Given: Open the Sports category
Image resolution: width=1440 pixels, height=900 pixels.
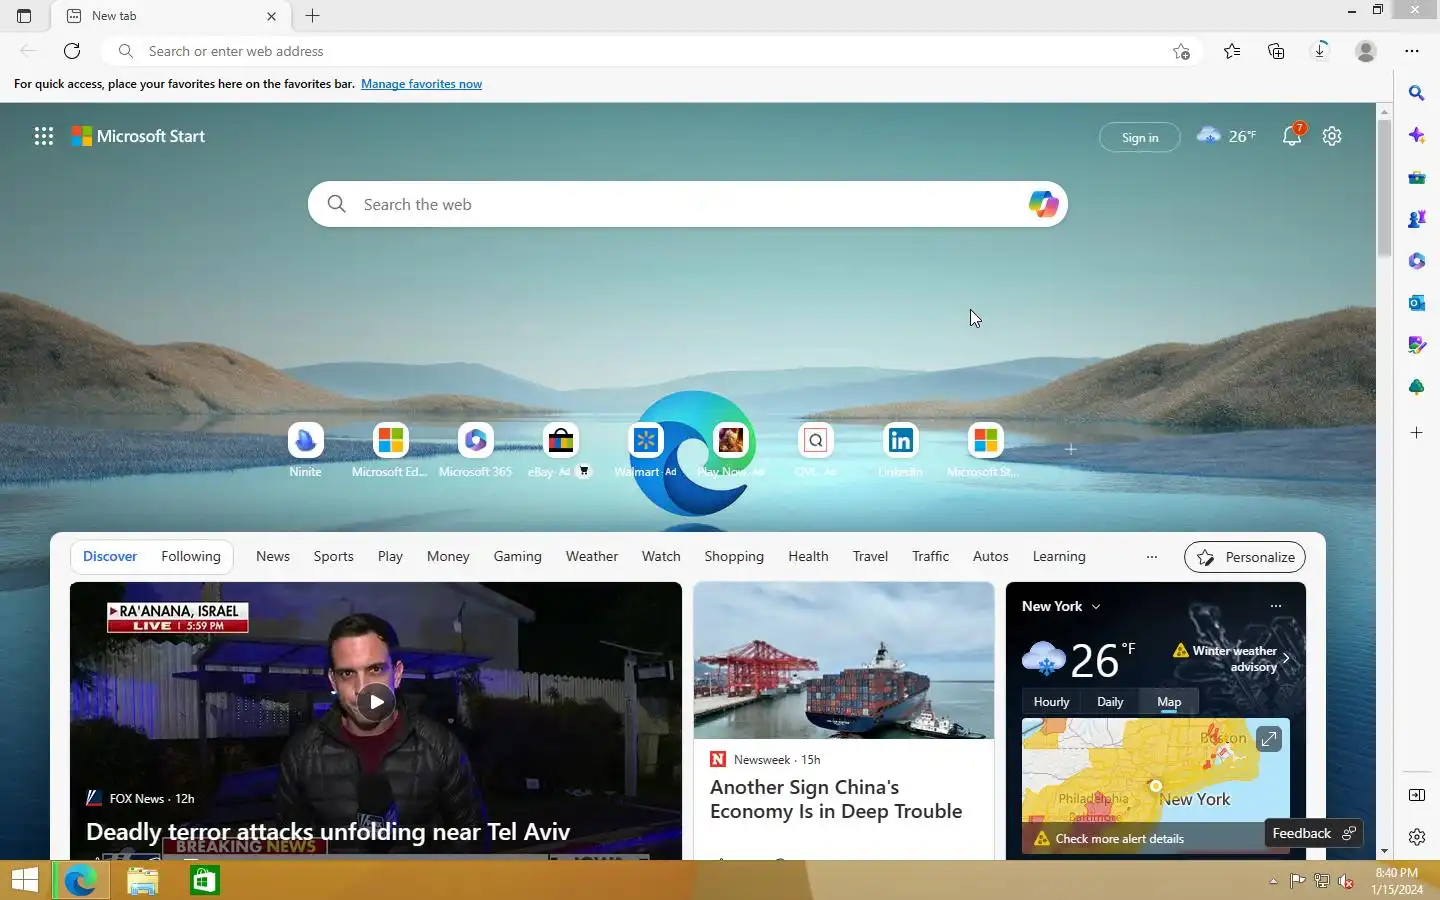Looking at the screenshot, I should click(334, 557).
